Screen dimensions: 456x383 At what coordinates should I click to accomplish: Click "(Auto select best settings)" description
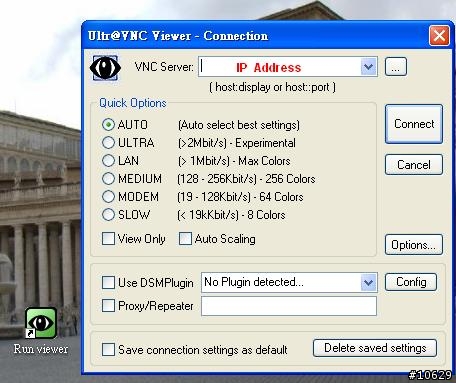[239, 125]
